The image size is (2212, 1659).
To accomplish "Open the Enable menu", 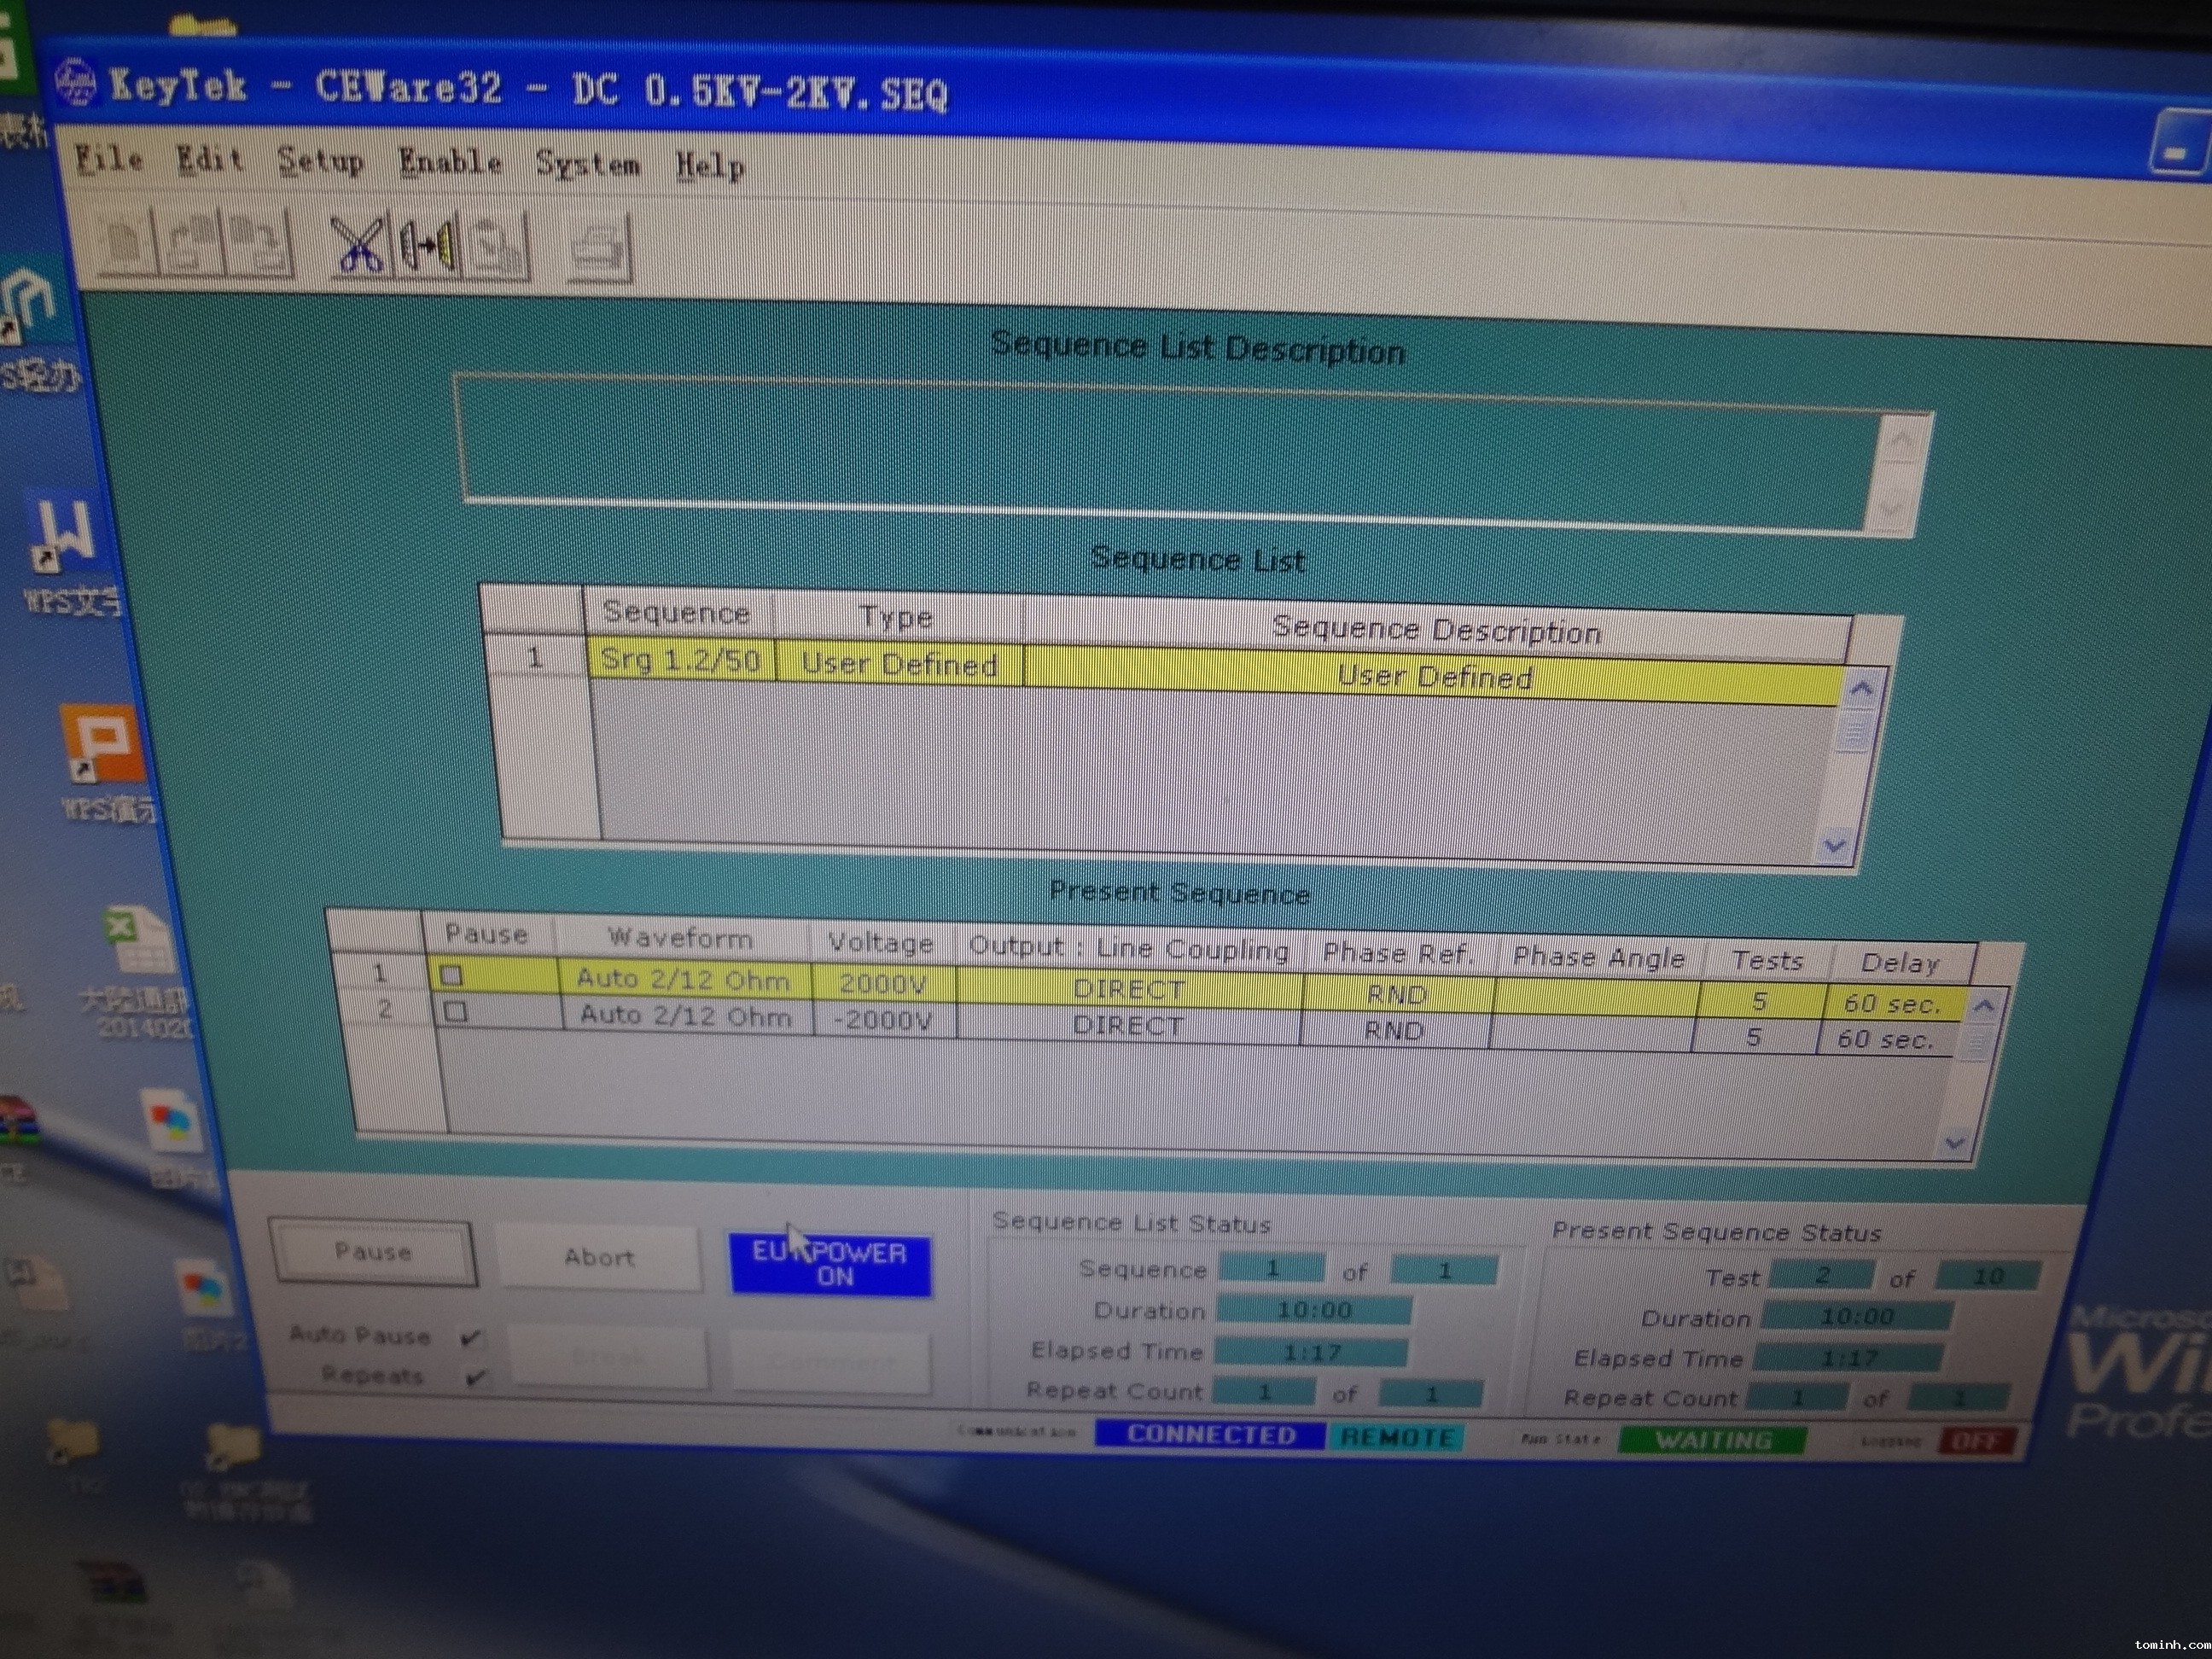I will (x=450, y=162).
